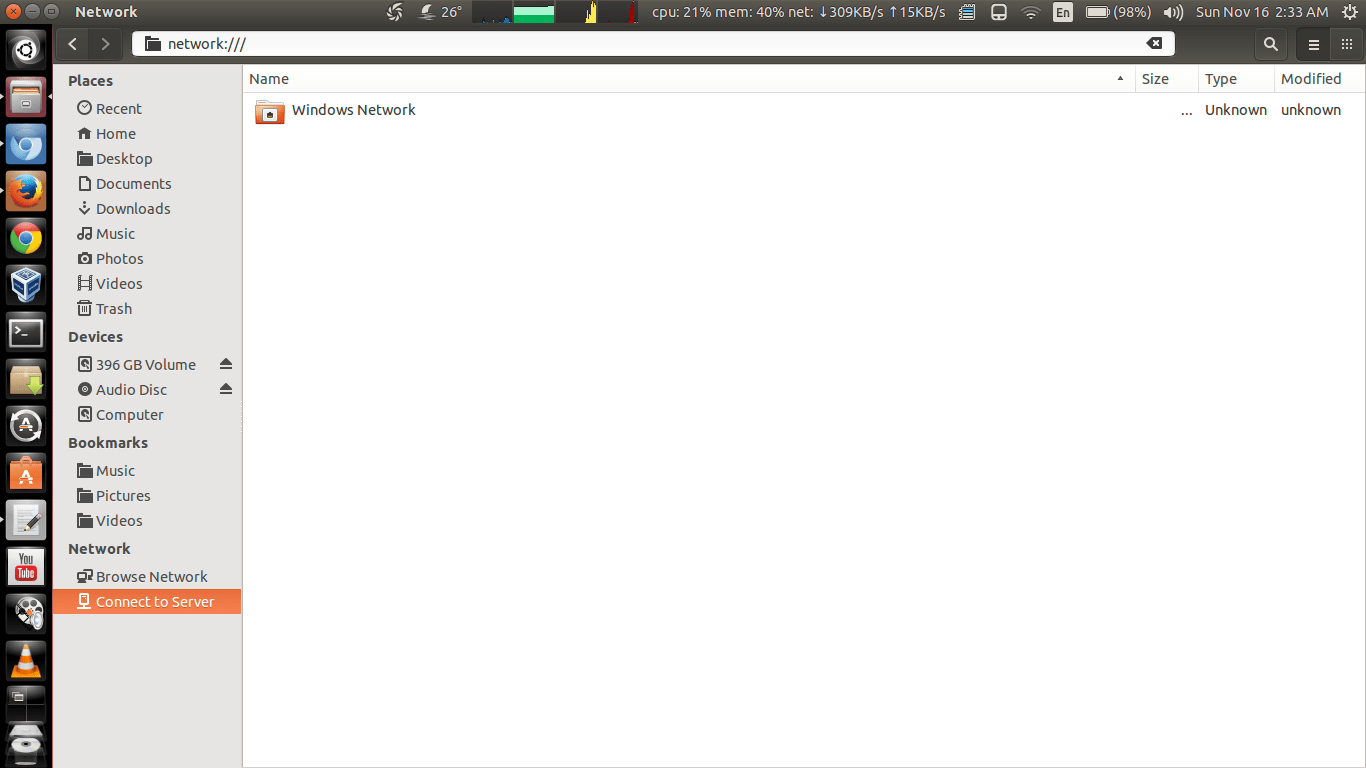This screenshot has width=1366, height=768.
Task: Open the battery indicator showing 98%
Action: tap(1118, 12)
